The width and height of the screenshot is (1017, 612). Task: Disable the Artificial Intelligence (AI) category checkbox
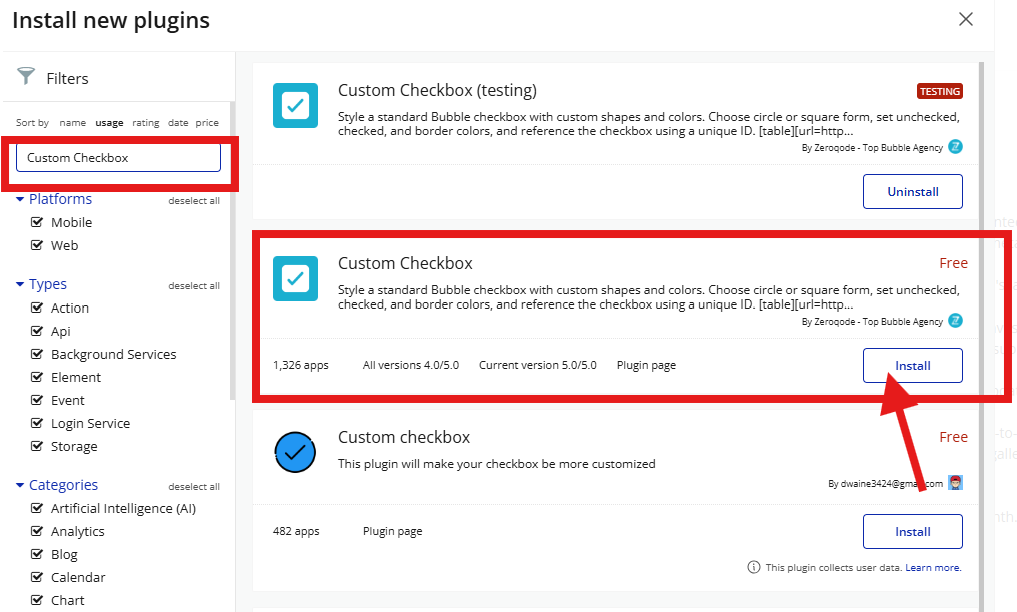click(x=38, y=508)
